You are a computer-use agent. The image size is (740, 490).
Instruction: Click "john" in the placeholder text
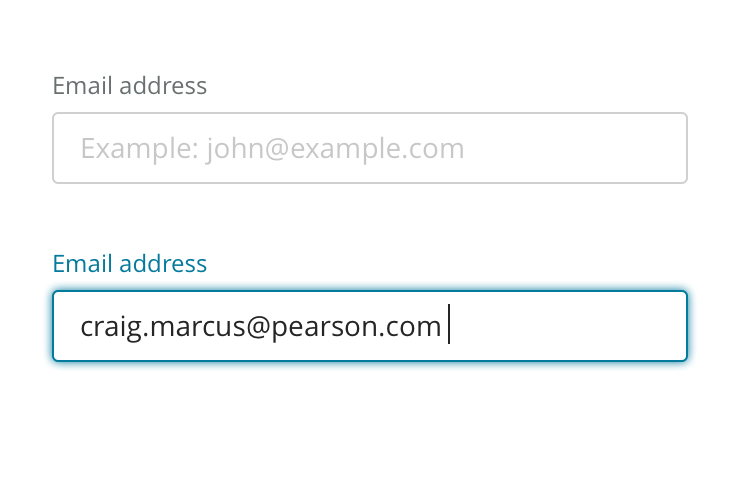tap(231, 149)
